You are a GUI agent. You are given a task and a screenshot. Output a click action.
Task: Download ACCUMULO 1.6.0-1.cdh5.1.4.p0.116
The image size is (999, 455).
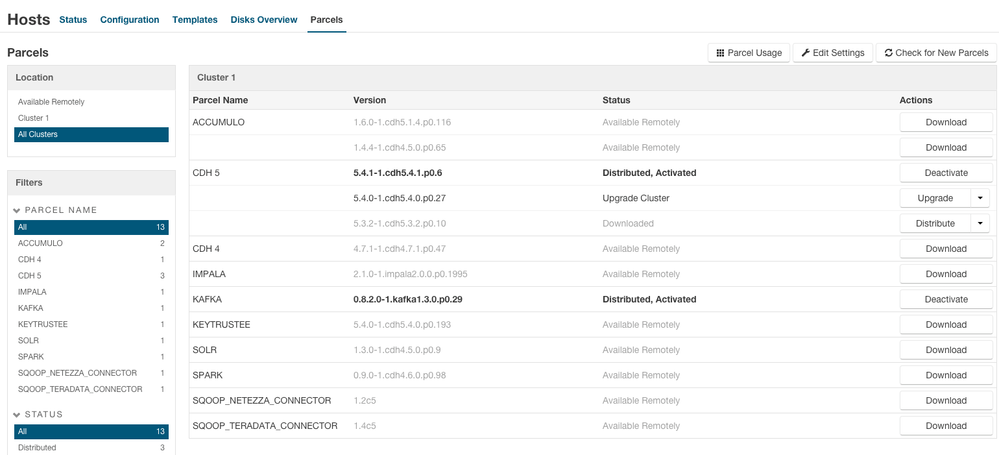(946, 122)
